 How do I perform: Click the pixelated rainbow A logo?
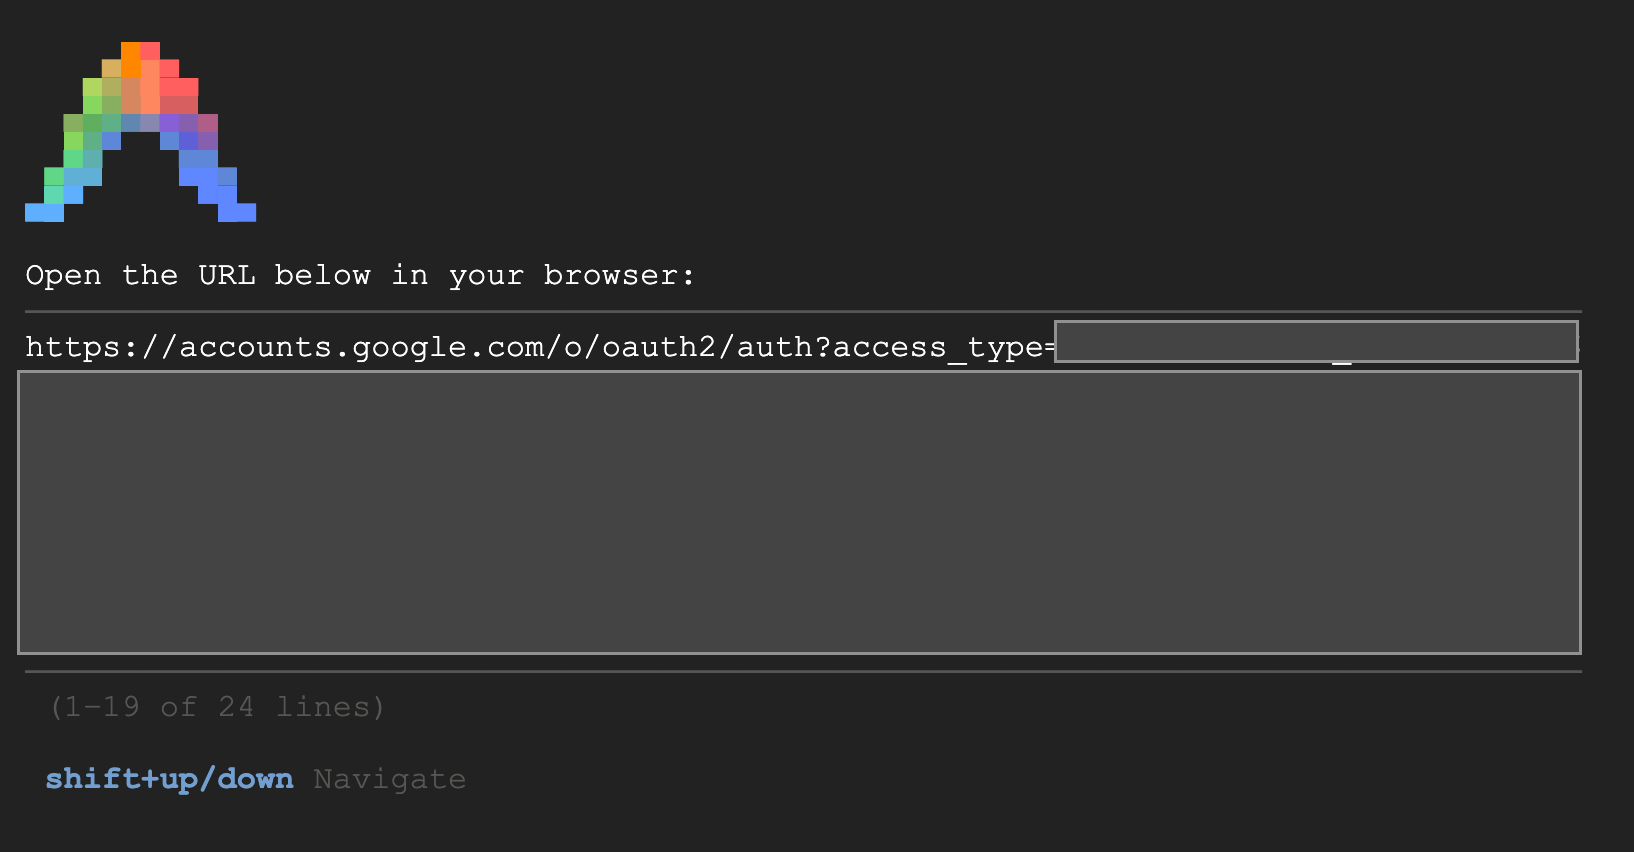[140, 132]
